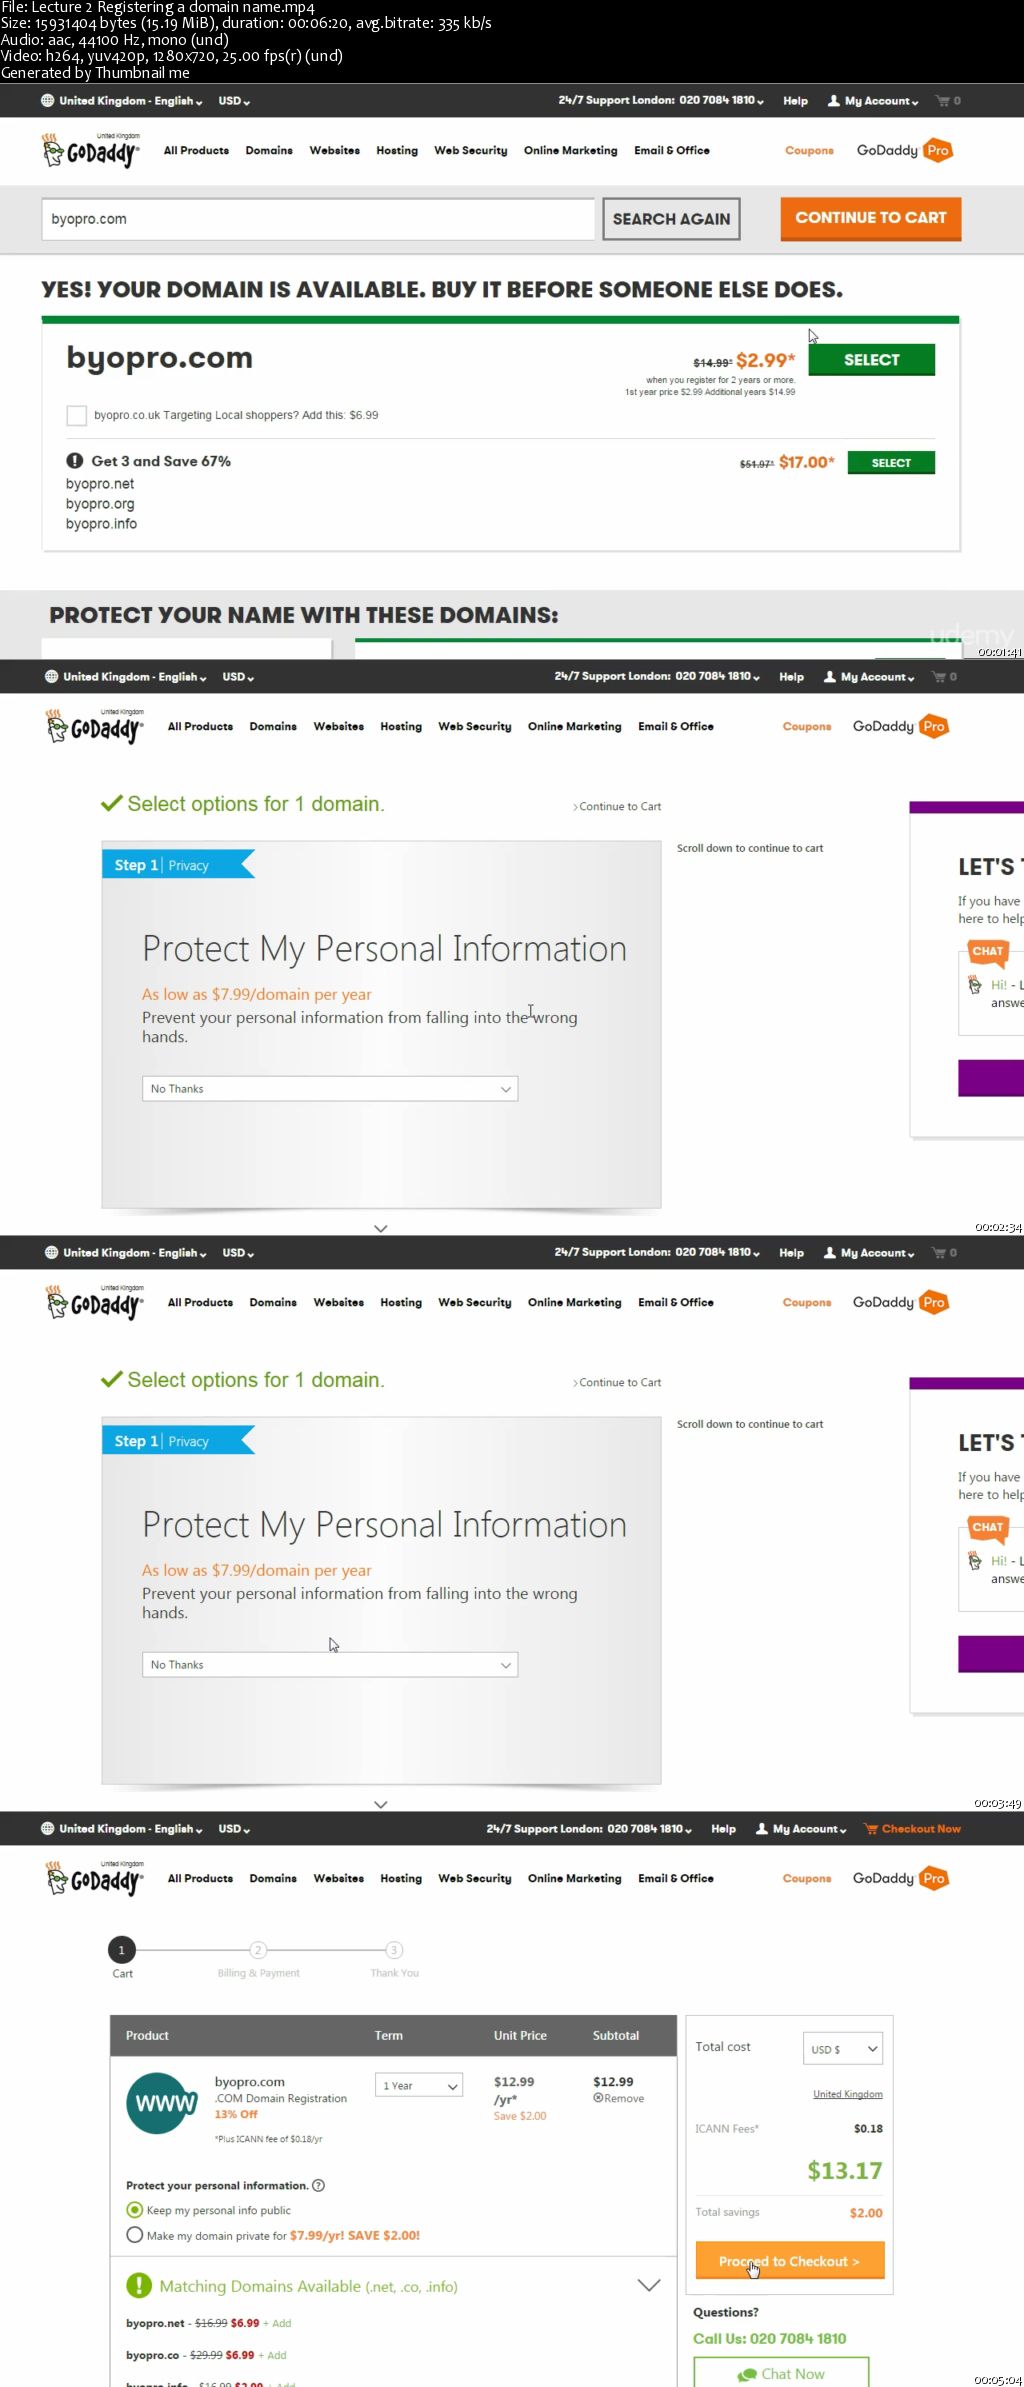Open the USD $ currency dropdown in Total cost
Viewport: 1024px width, 2387px height.
843,2049
